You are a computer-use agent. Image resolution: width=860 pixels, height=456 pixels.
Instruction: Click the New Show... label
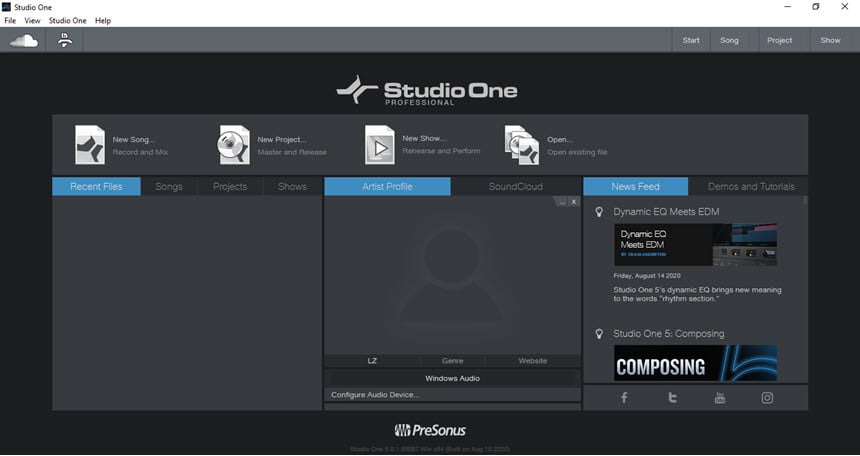[x=424, y=138]
